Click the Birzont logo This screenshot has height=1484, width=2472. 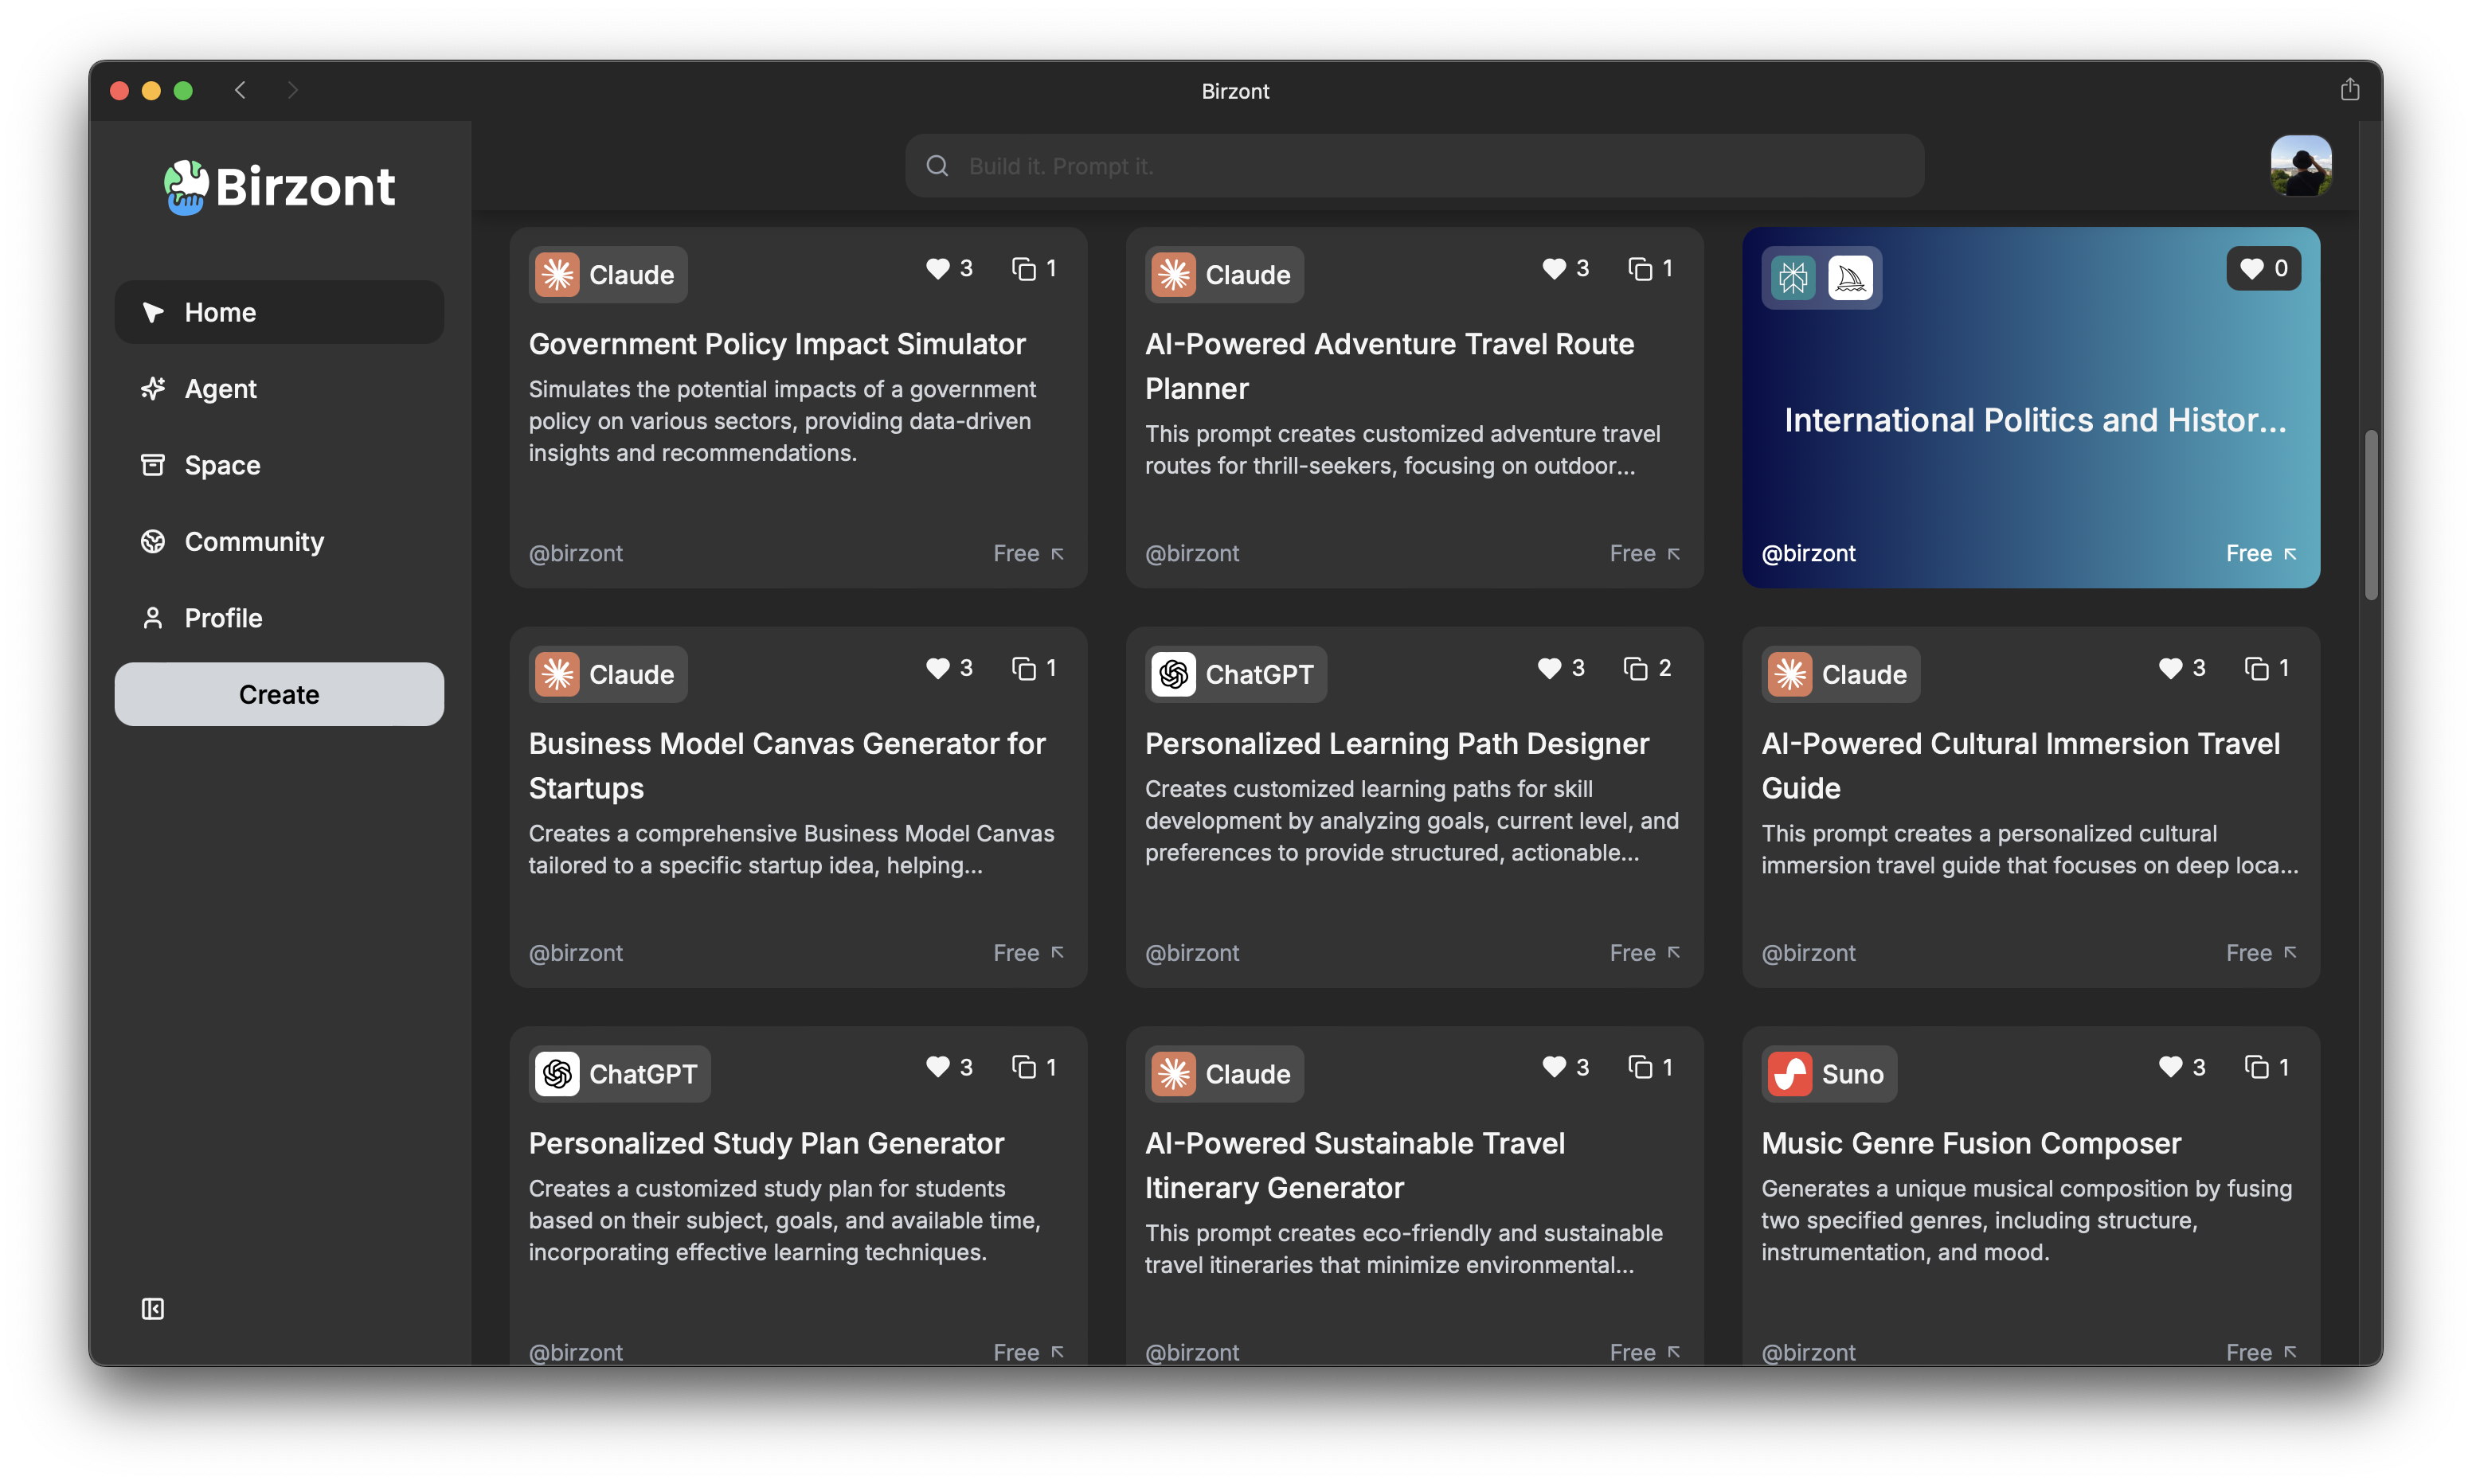point(279,187)
